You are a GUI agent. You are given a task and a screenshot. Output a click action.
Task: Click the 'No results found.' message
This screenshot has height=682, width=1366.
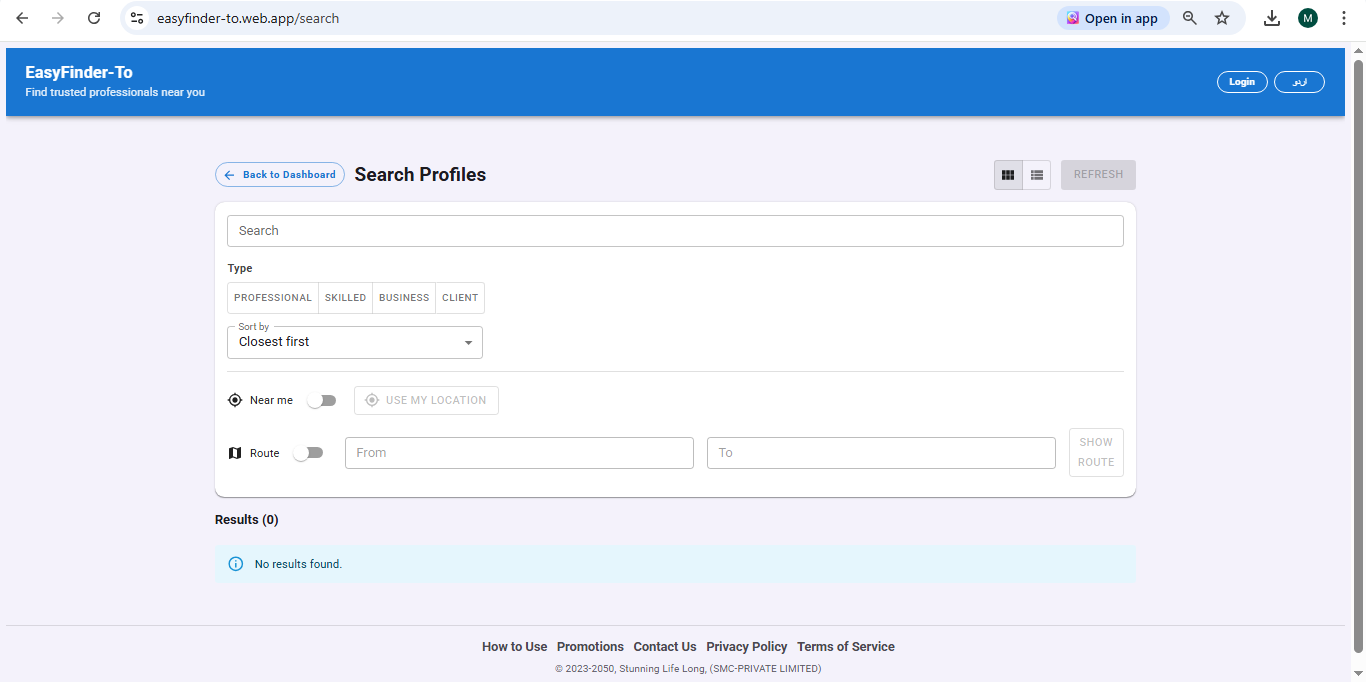[298, 564]
